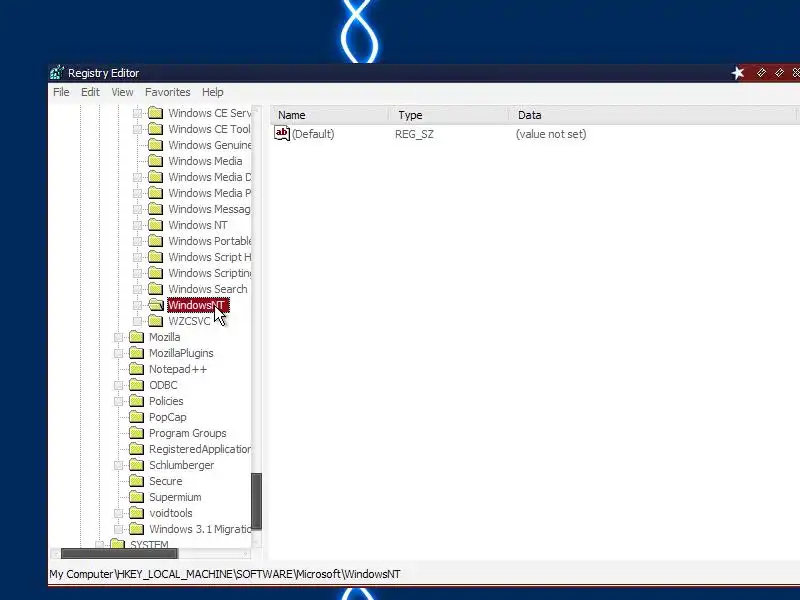Expand the Policies key
800x600 pixels.
[118, 402]
